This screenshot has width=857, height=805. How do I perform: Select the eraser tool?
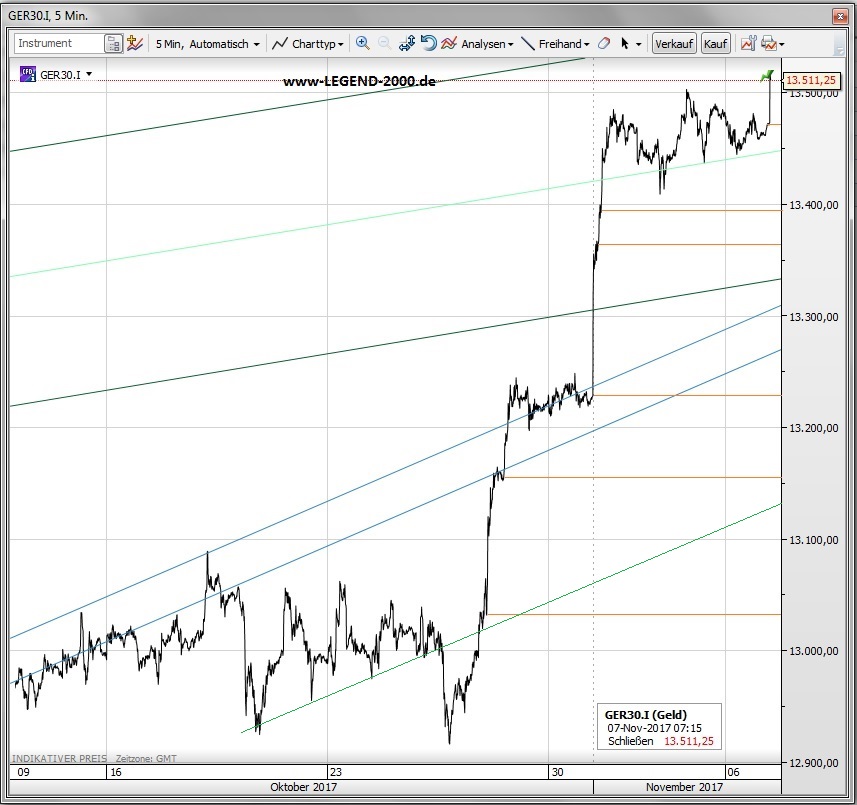pos(603,44)
